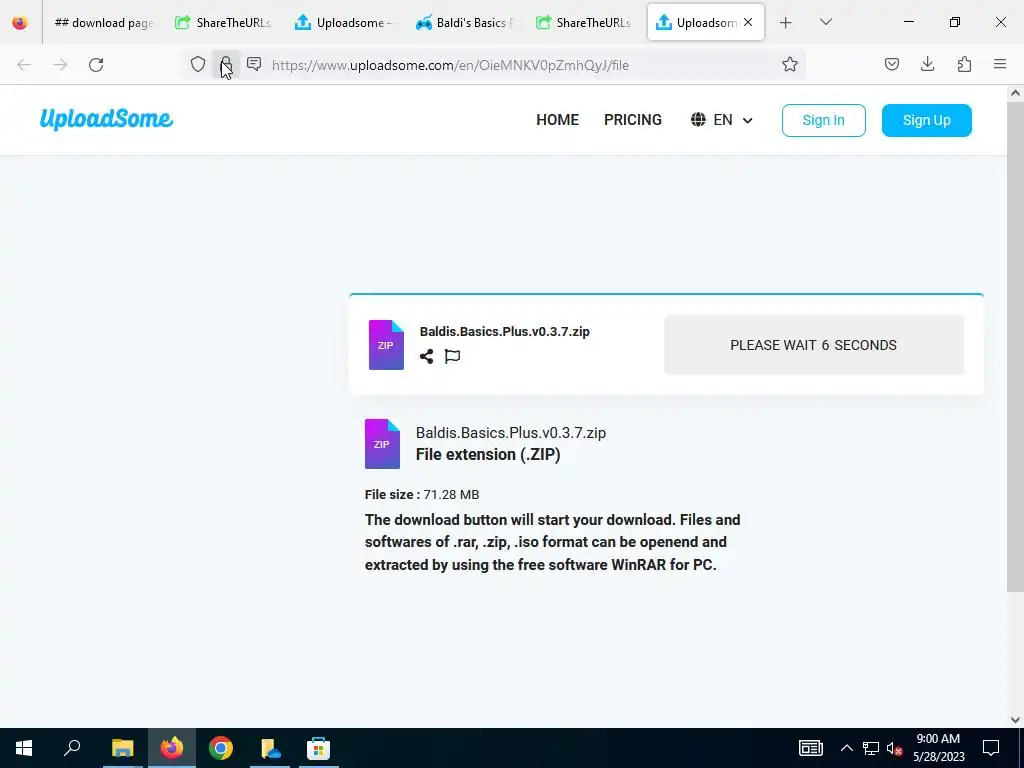
Task: Click the share icon under the file name
Action: click(x=426, y=356)
